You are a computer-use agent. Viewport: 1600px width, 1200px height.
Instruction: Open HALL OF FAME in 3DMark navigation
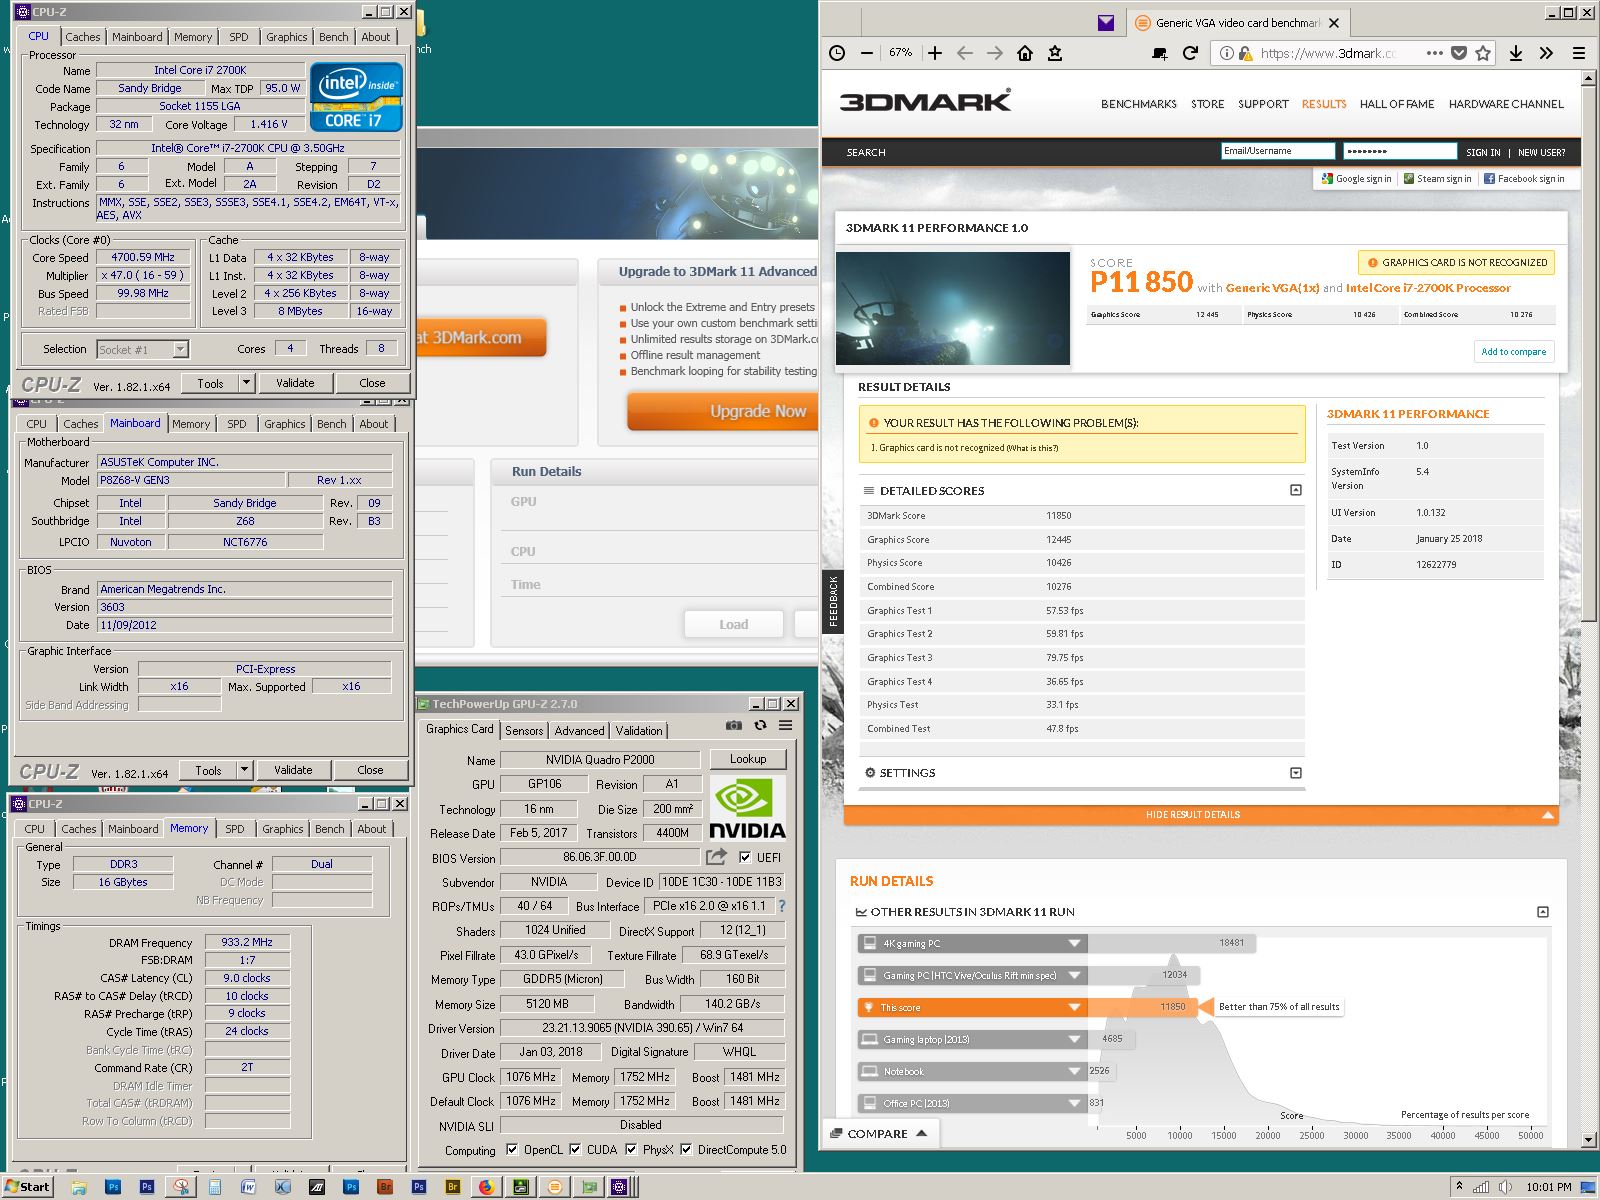coord(1397,104)
